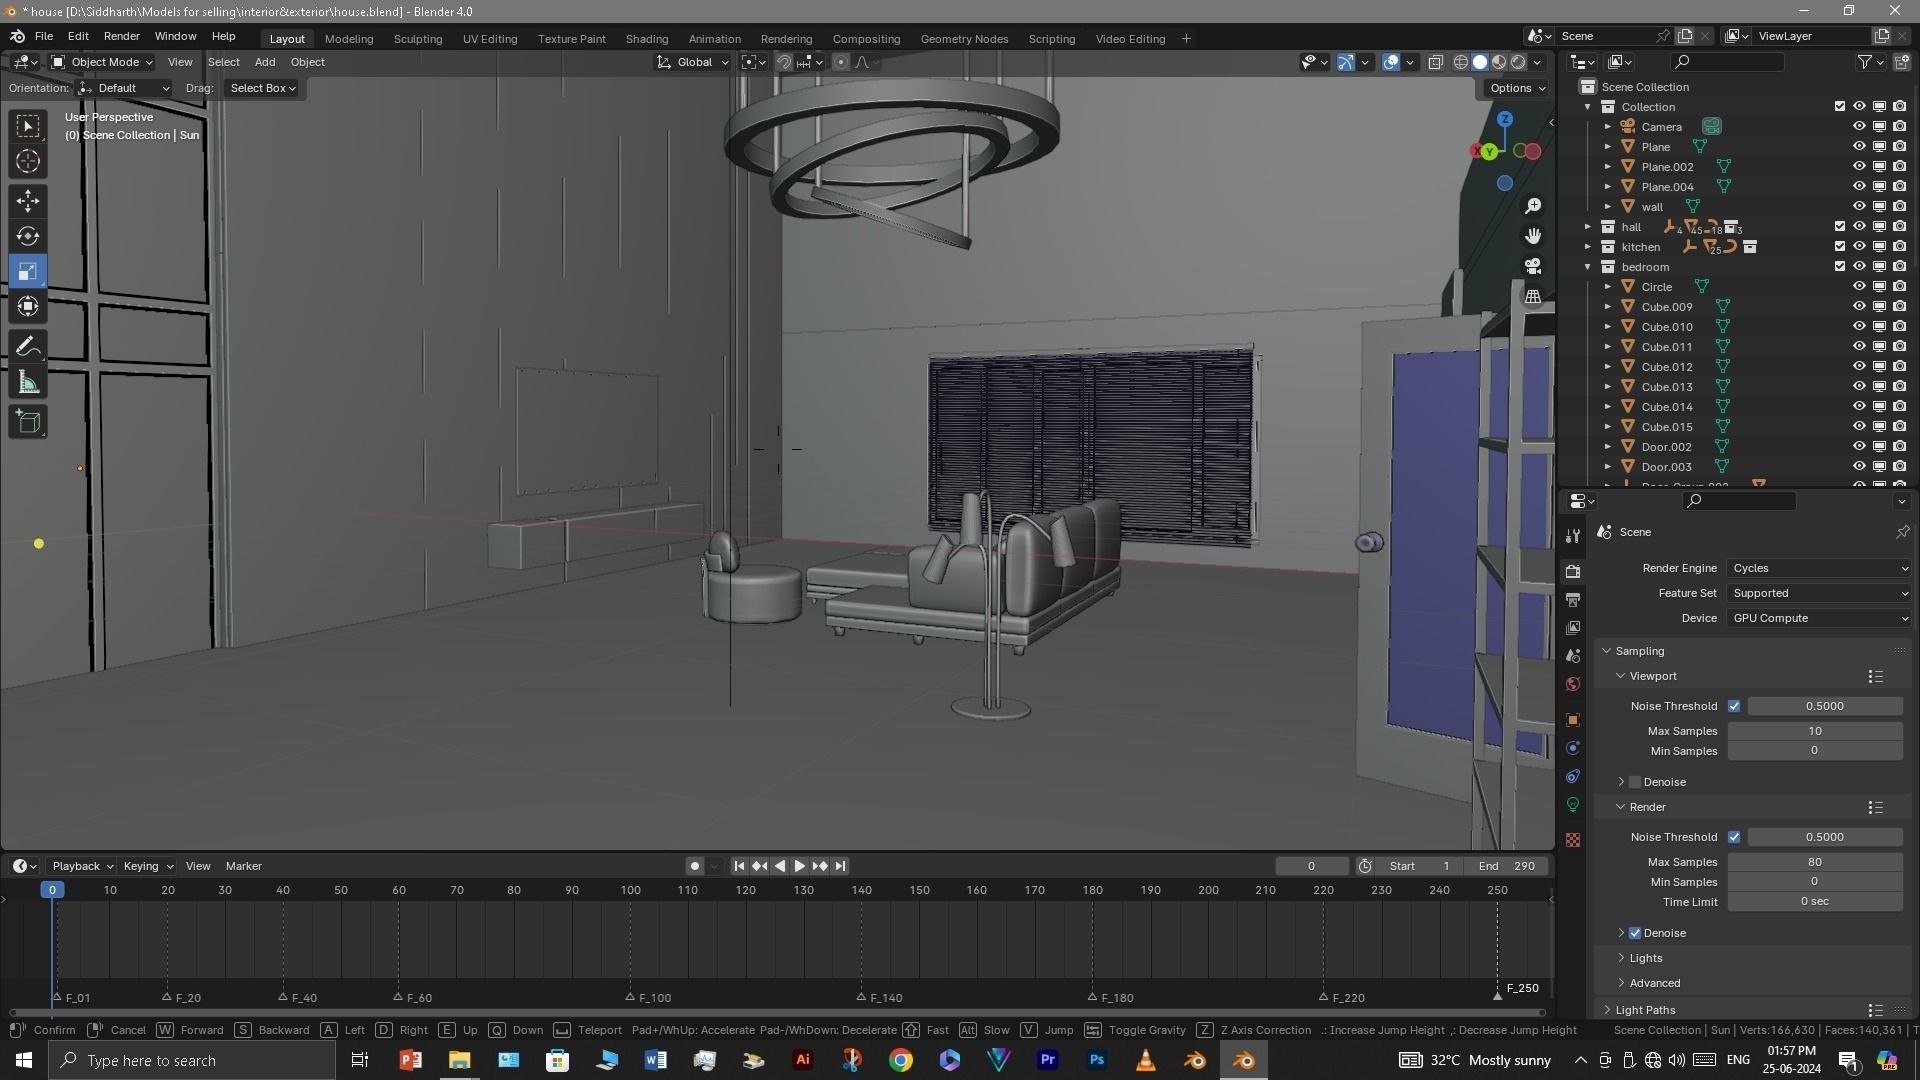Open the outliner filter funnel icon
The width and height of the screenshot is (1920, 1080).
click(1865, 62)
